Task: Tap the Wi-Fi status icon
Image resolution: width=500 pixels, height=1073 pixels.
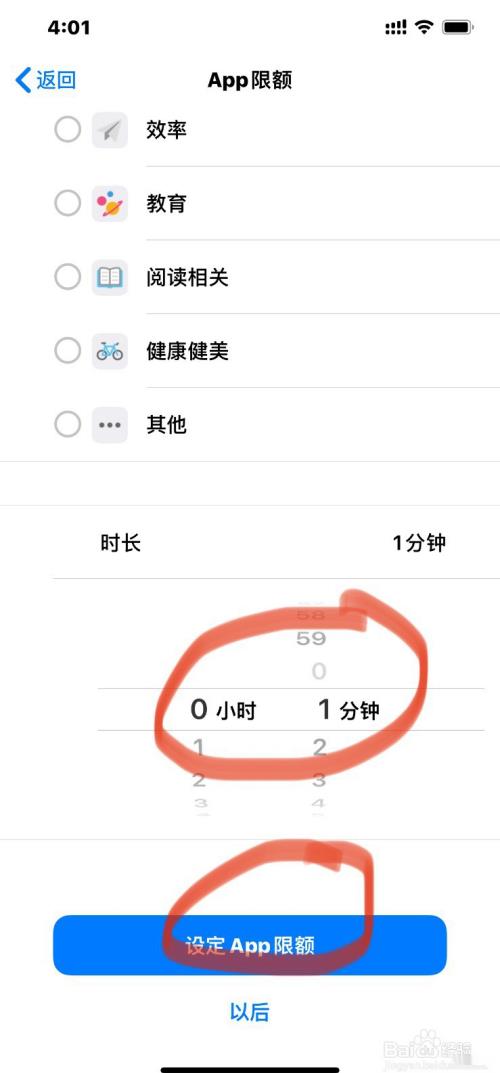Action: tap(425, 27)
